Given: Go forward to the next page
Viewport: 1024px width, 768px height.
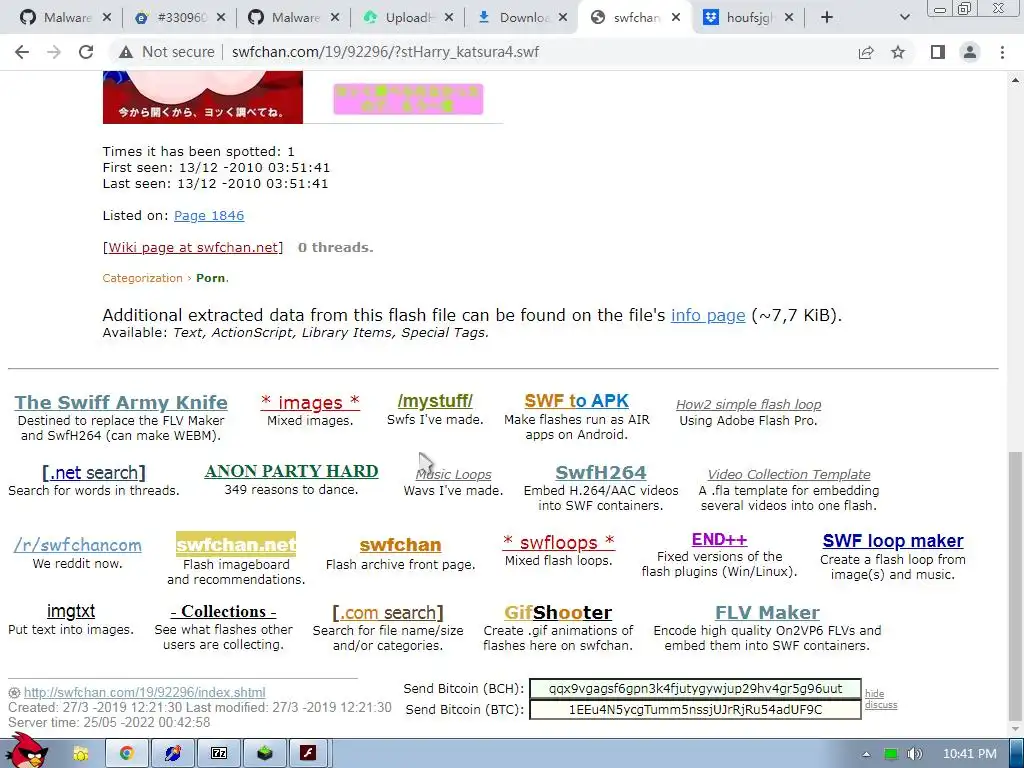Looking at the screenshot, I should [x=54, y=52].
